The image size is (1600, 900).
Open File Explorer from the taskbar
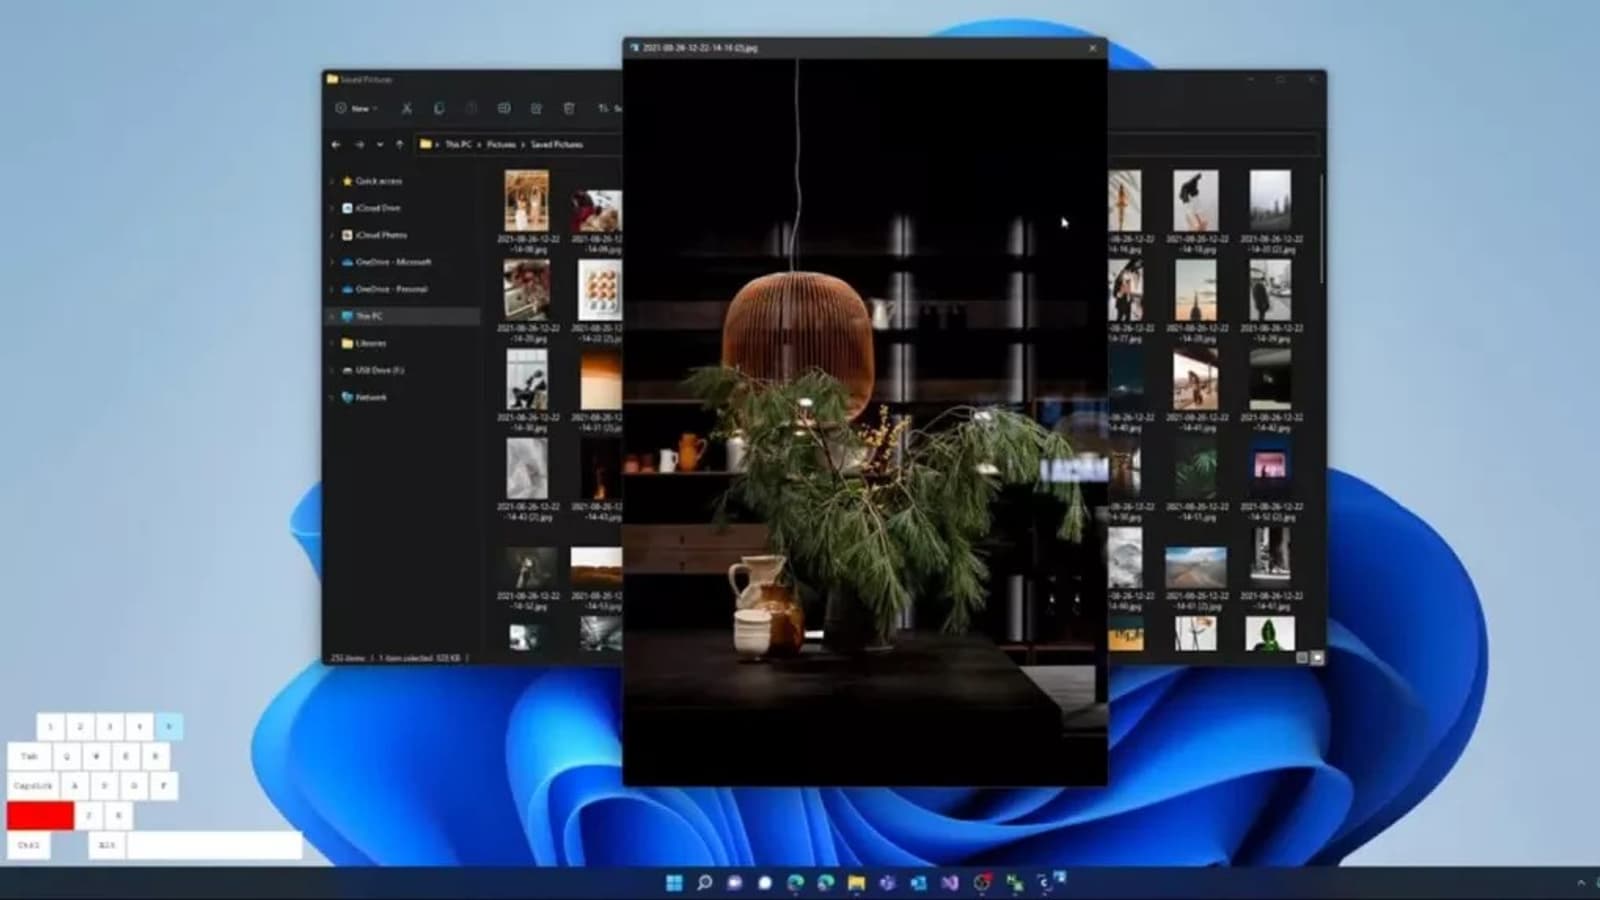856,882
